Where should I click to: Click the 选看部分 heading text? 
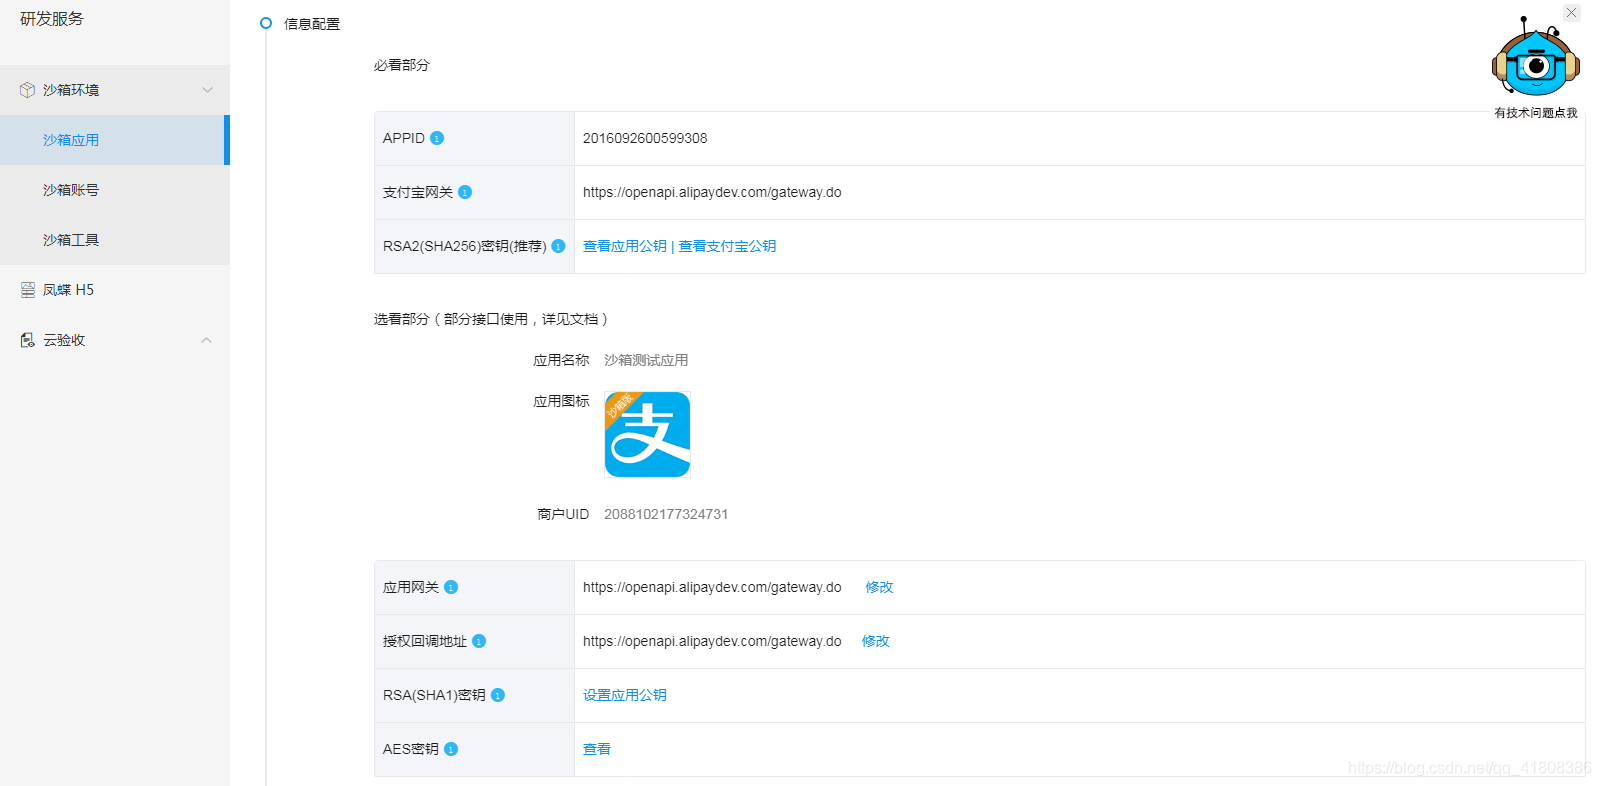click(491, 319)
